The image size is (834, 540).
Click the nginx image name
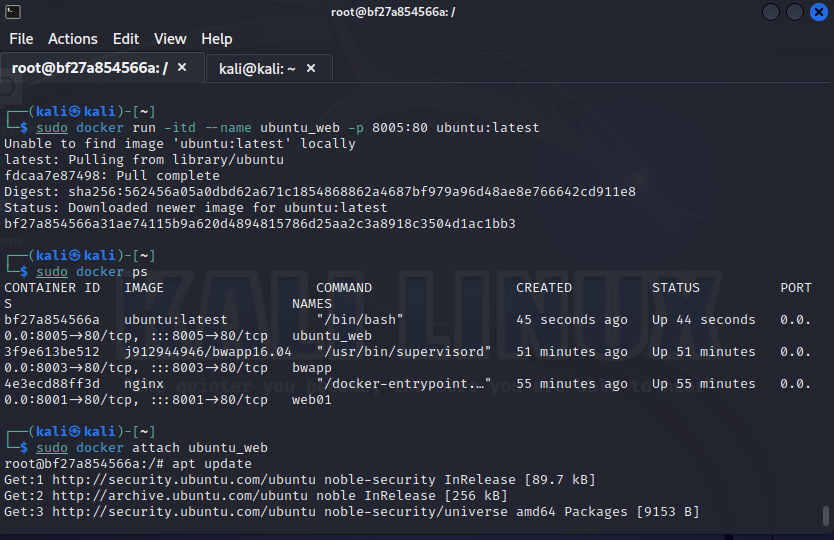point(144,384)
